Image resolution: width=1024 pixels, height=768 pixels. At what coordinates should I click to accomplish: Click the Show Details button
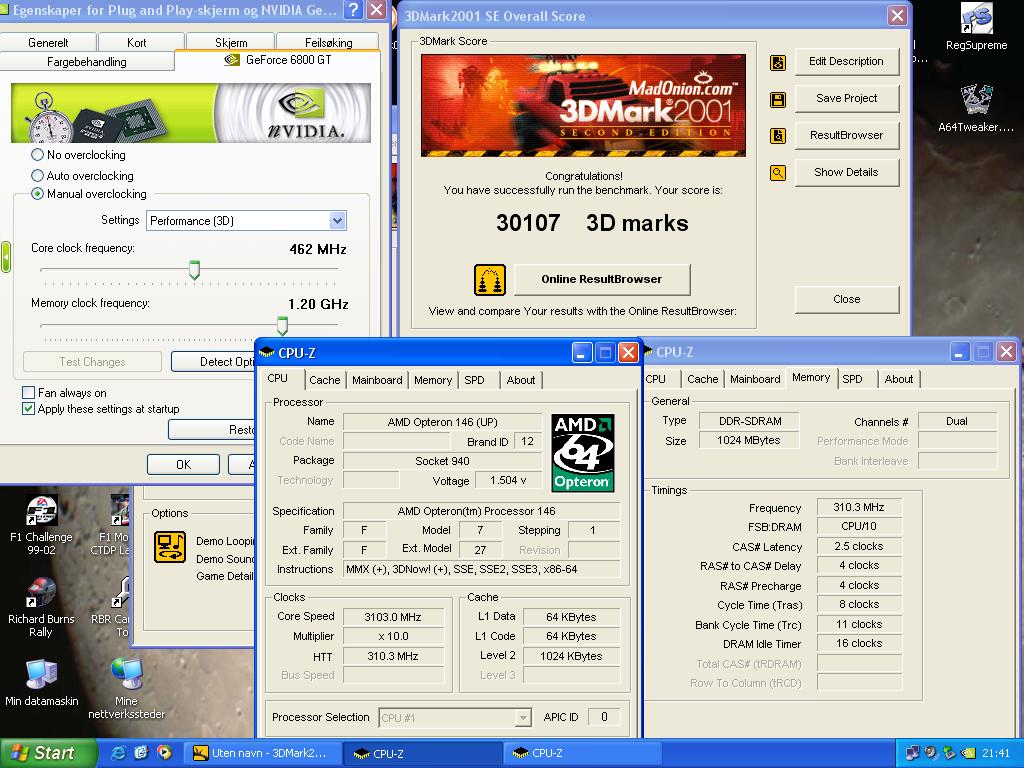pos(846,172)
